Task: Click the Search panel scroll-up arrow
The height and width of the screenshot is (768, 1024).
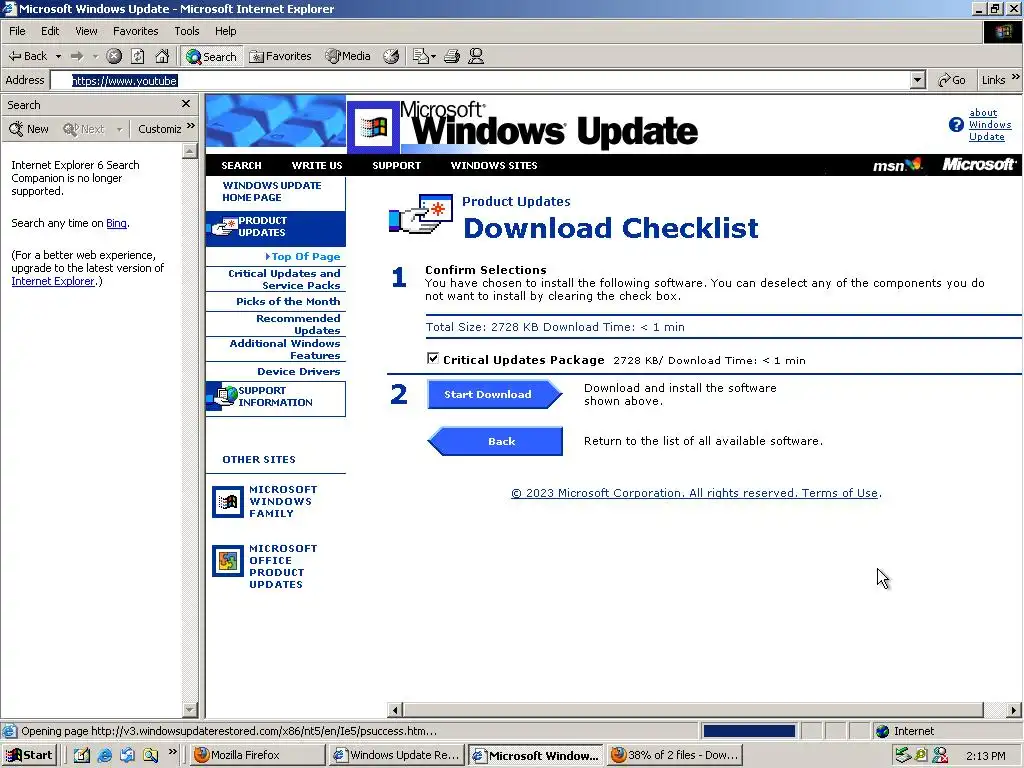Action: click(189, 151)
